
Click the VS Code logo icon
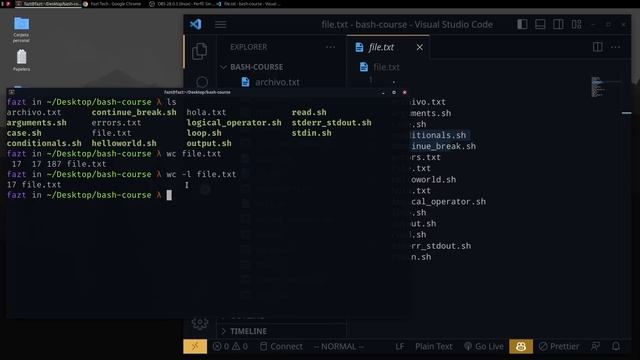(x=196, y=24)
